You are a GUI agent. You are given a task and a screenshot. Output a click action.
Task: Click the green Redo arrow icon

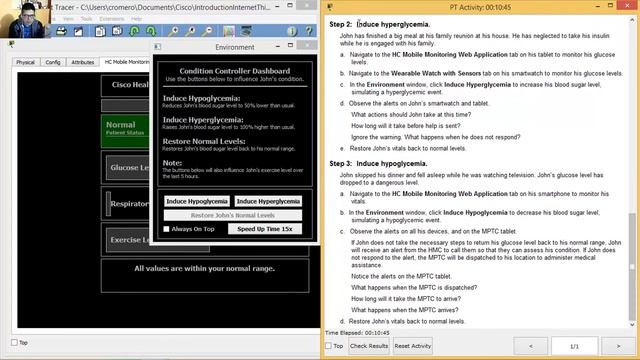click(151, 31)
